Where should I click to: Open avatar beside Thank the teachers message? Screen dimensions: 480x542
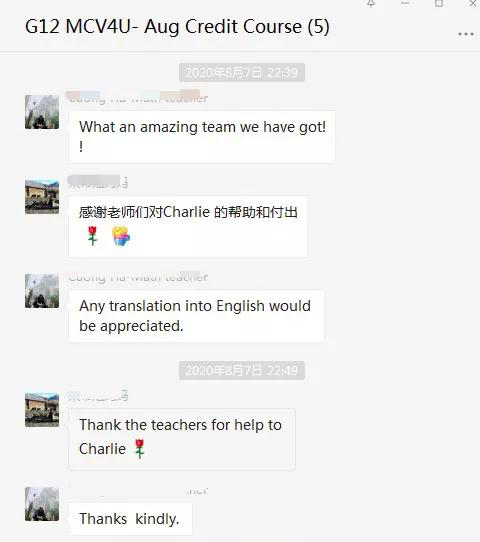42,410
